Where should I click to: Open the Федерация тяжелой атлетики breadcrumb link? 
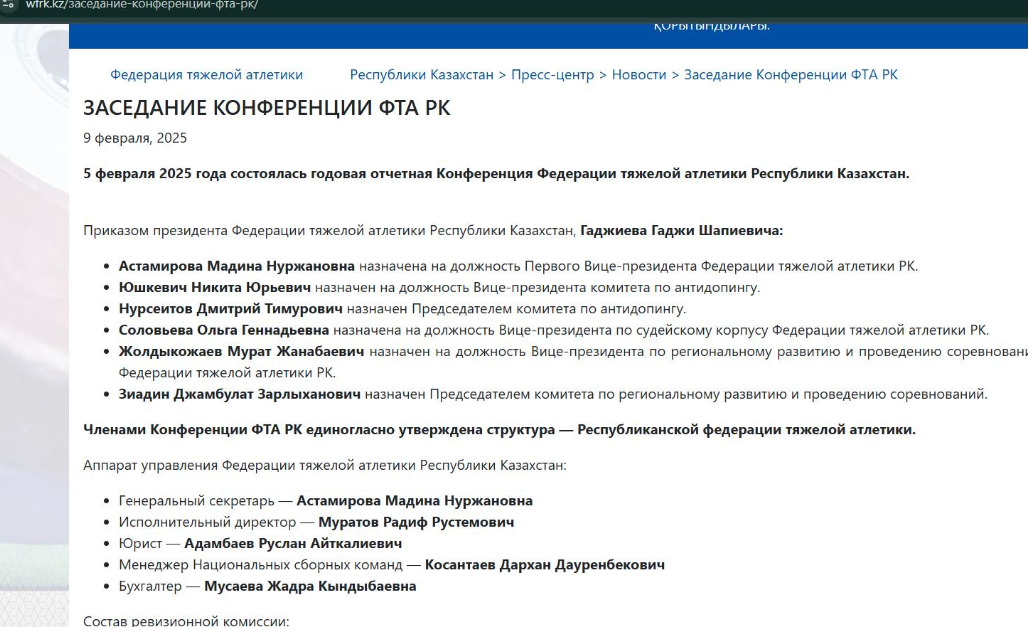point(206,75)
